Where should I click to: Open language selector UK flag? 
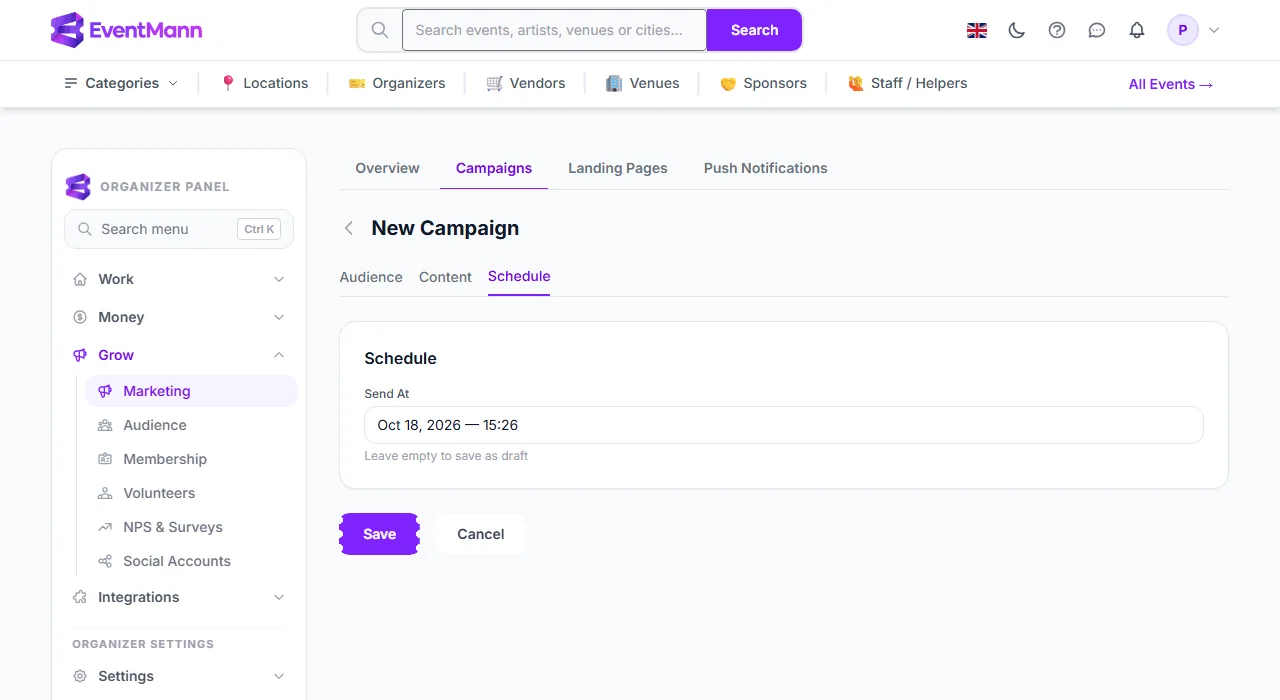coord(977,30)
